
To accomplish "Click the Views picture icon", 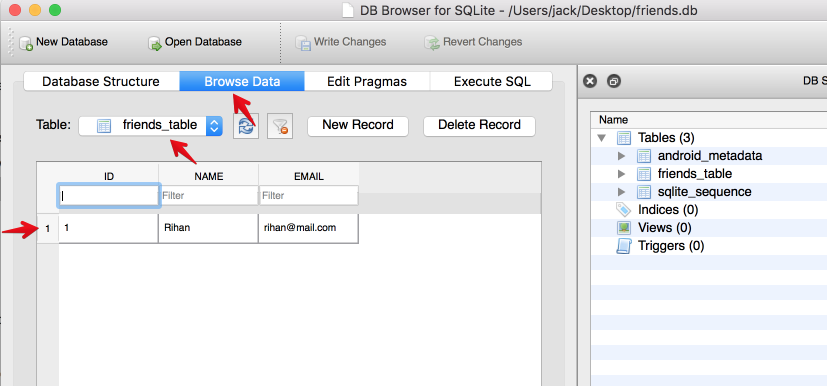I will pyautogui.click(x=624, y=228).
